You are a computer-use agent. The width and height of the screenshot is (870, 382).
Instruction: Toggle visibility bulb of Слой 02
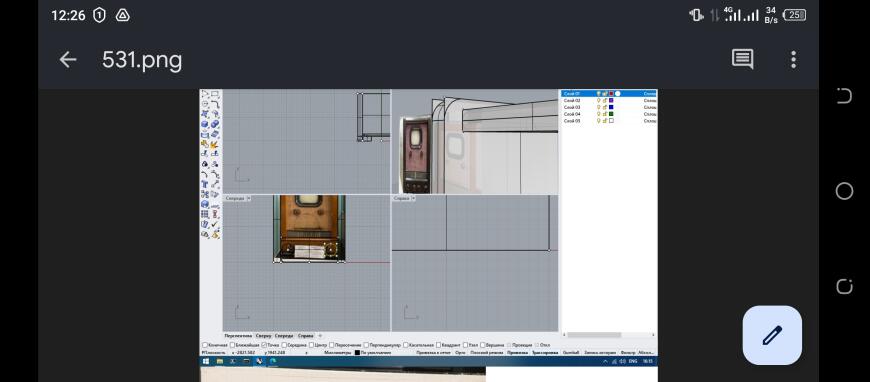[599, 100]
